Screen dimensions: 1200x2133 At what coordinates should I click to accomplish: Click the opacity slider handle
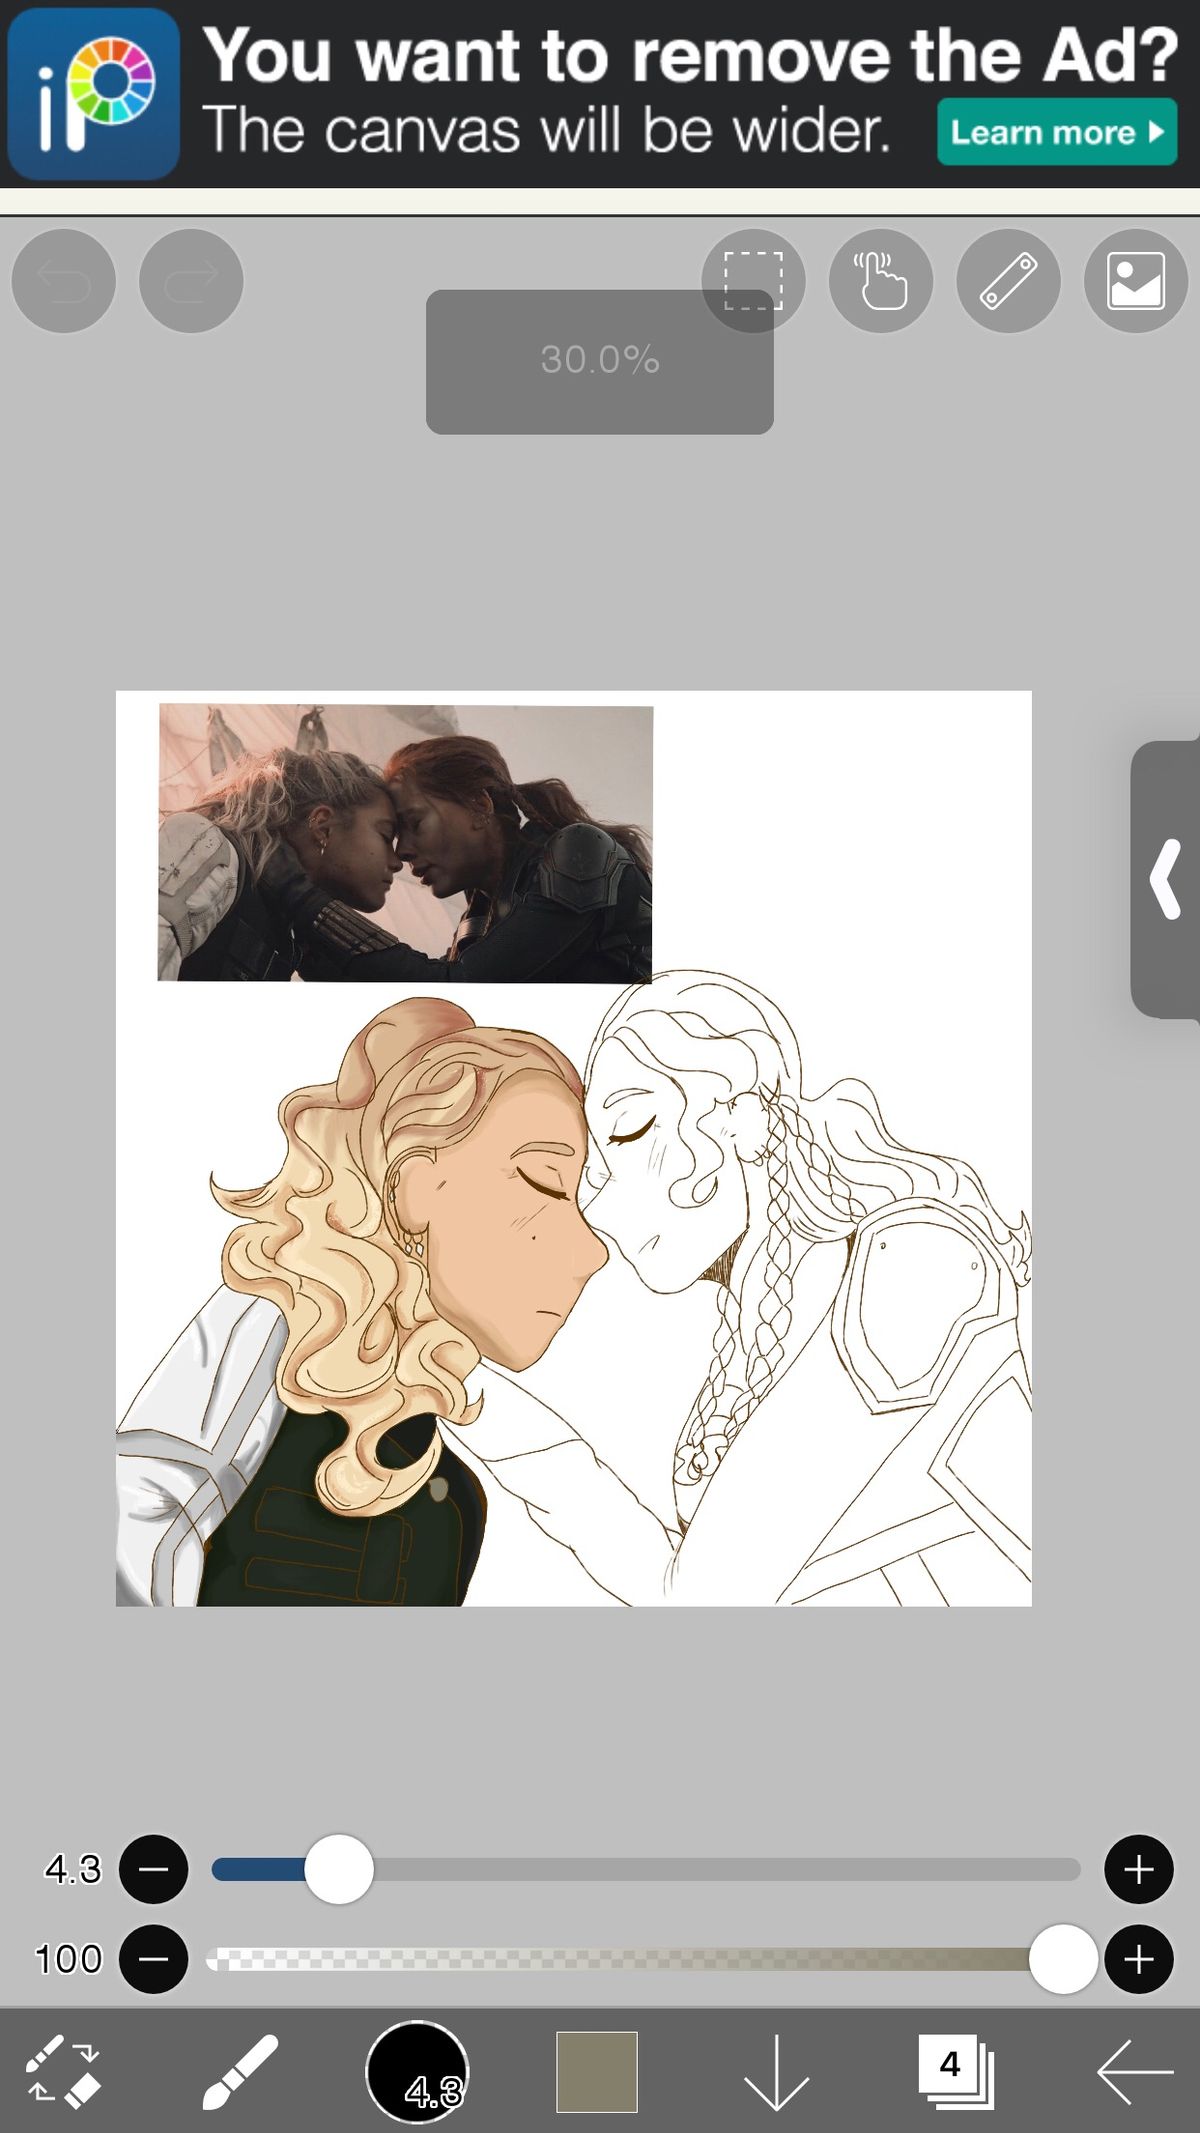1063,1959
